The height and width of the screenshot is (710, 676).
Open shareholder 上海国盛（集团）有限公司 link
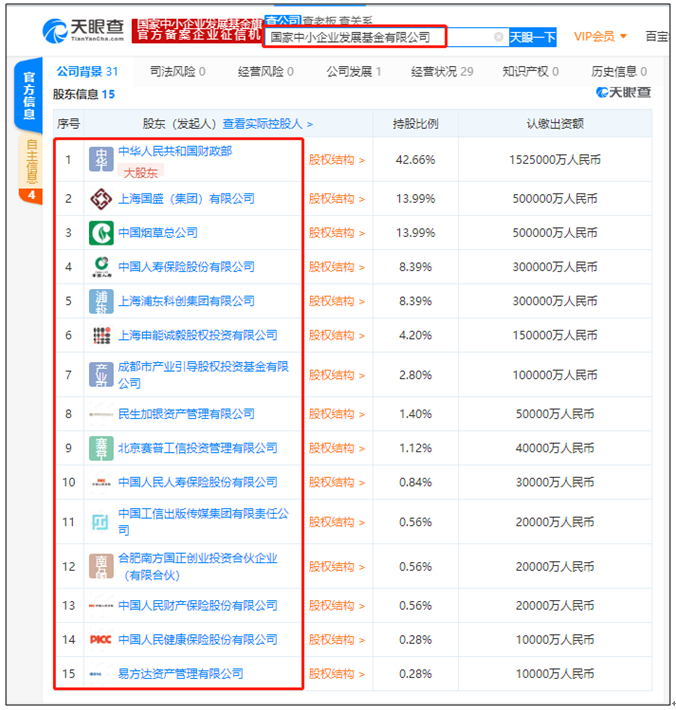tap(186, 199)
